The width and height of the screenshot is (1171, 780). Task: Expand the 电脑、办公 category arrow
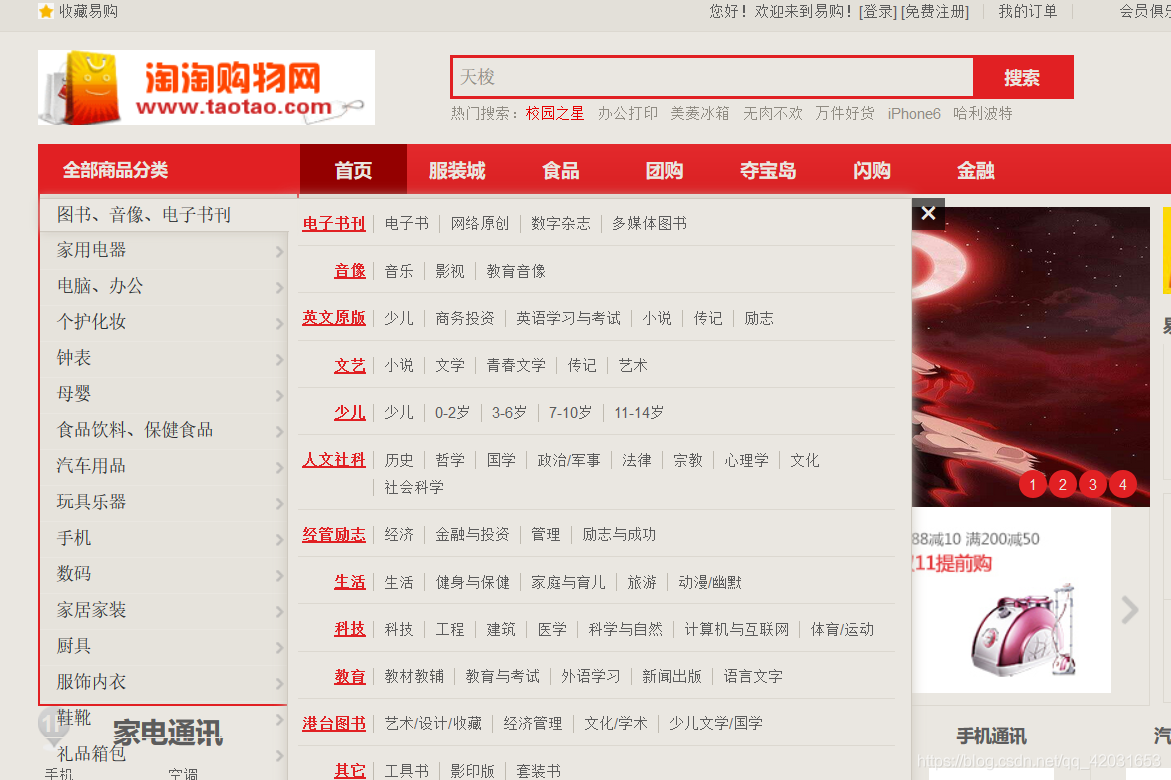point(279,288)
